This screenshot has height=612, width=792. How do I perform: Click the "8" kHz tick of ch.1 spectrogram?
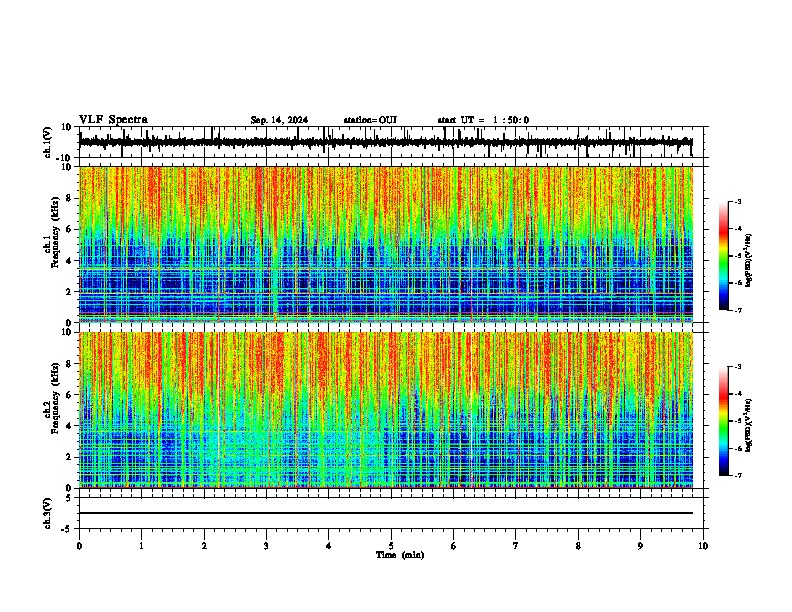69,198
